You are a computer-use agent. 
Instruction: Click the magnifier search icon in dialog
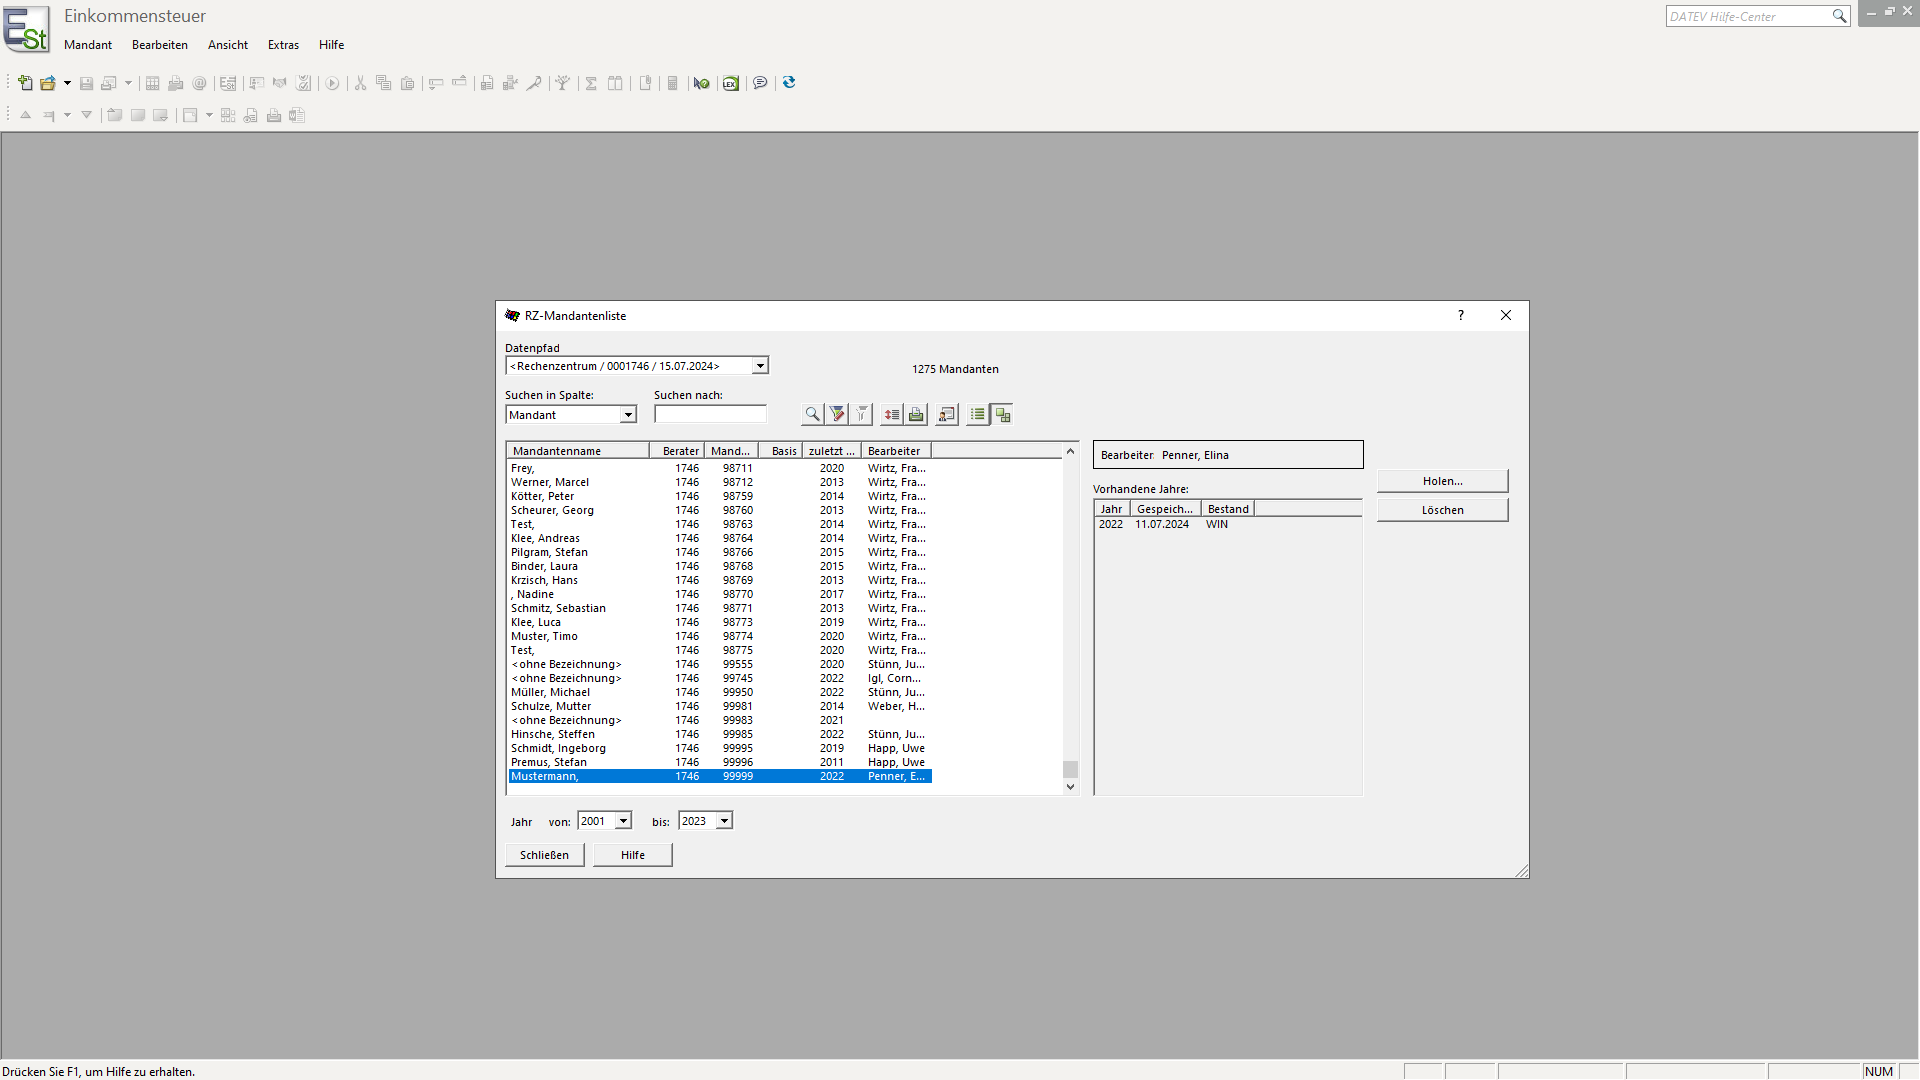pyautogui.click(x=812, y=414)
